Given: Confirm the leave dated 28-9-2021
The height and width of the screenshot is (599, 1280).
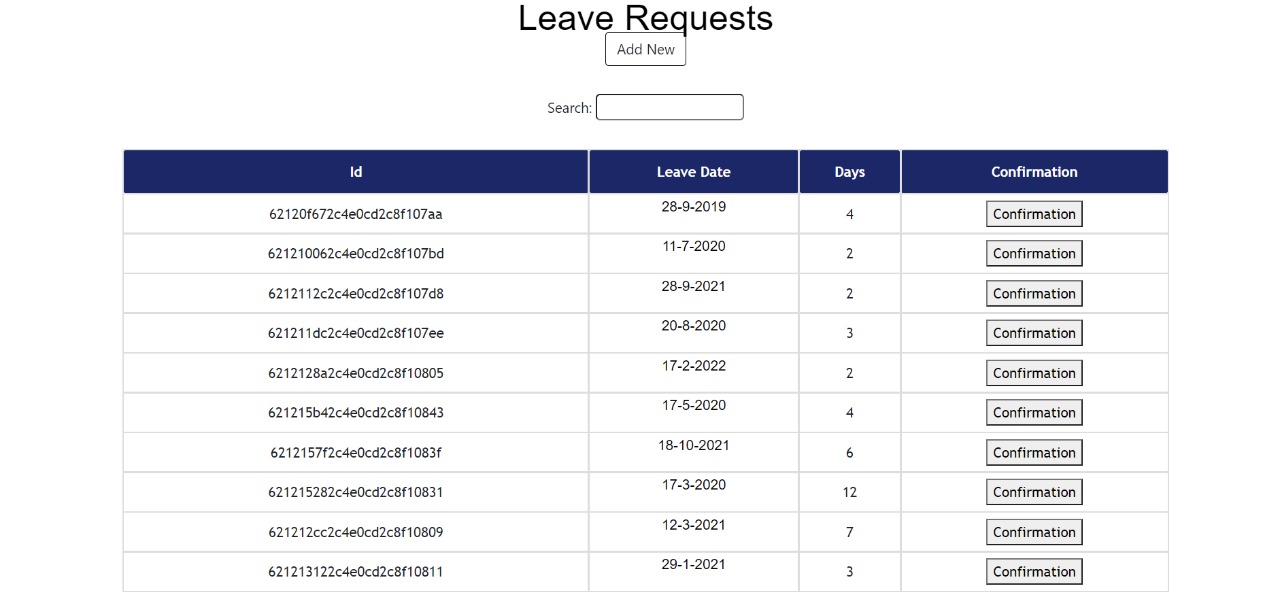Looking at the screenshot, I should [x=1034, y=293].
